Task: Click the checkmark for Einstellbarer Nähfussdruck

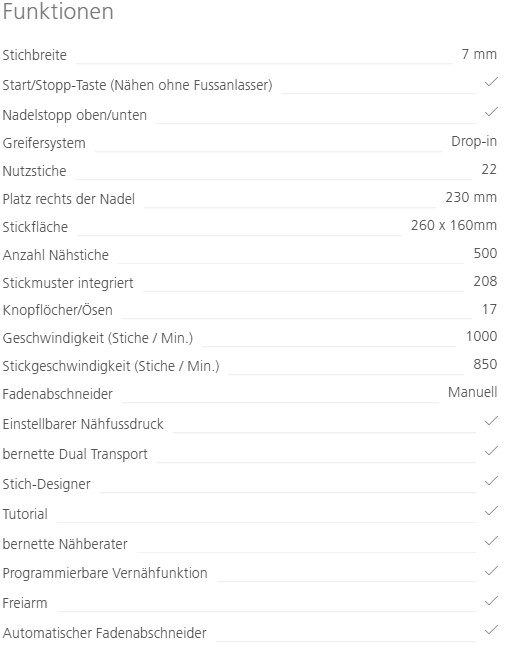Action: [491, 420]
